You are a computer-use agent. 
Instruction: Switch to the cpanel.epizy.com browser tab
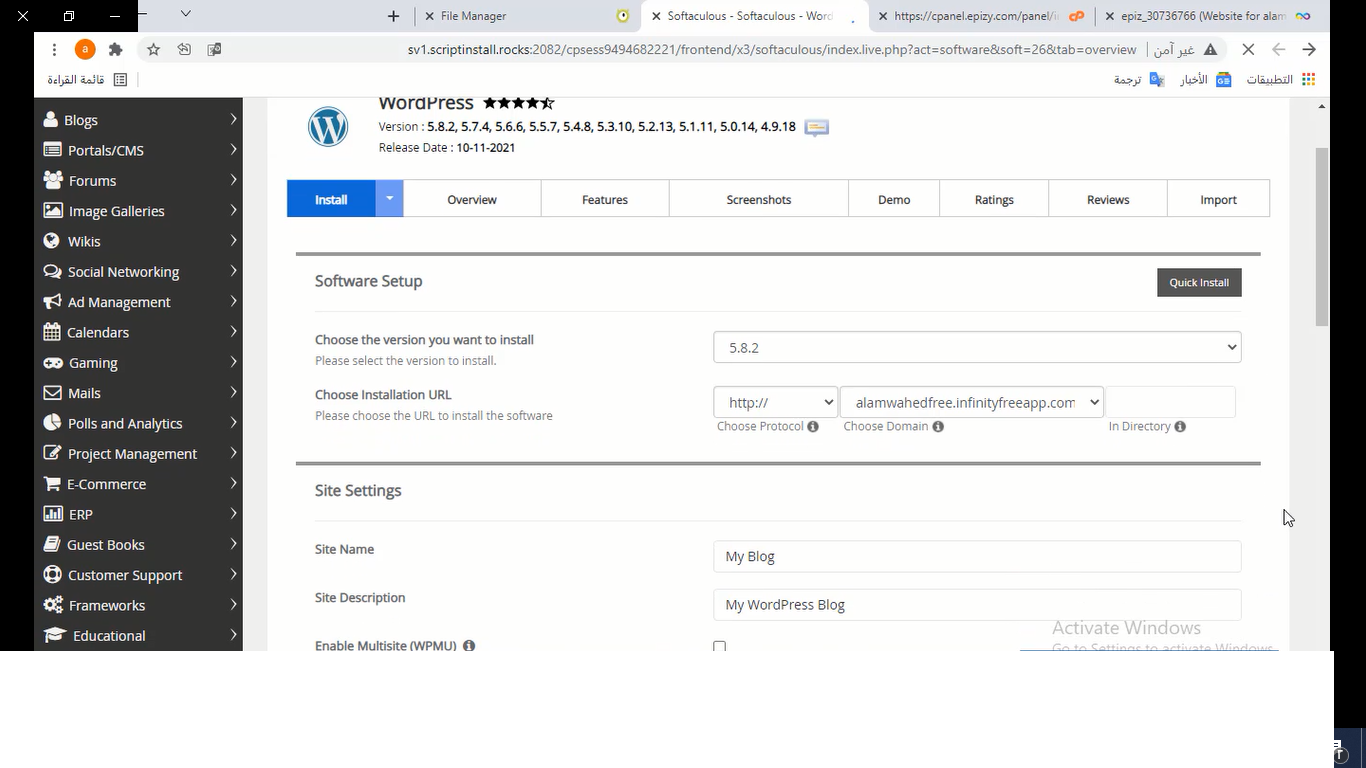point(983,16)
